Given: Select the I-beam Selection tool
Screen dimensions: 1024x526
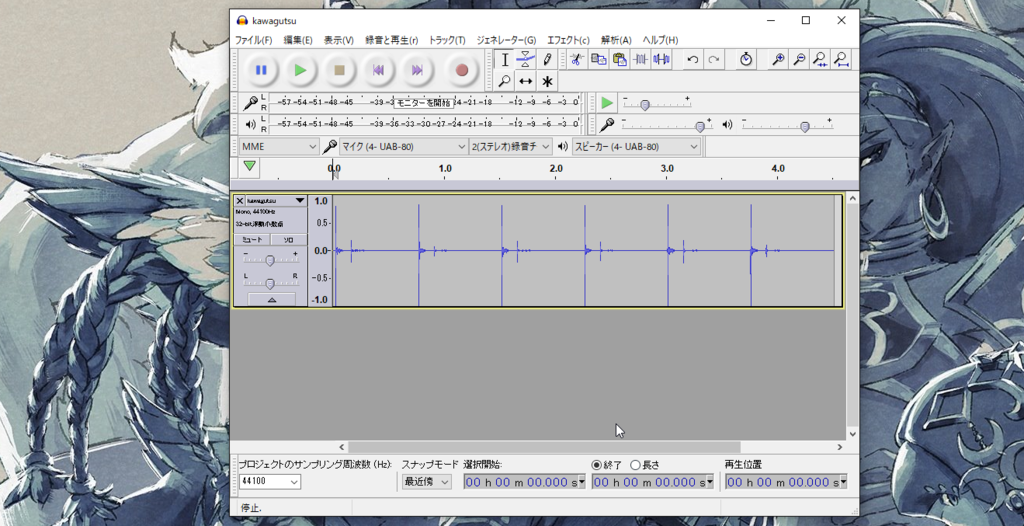Looking at the screenshot, I should click(504, 59).
